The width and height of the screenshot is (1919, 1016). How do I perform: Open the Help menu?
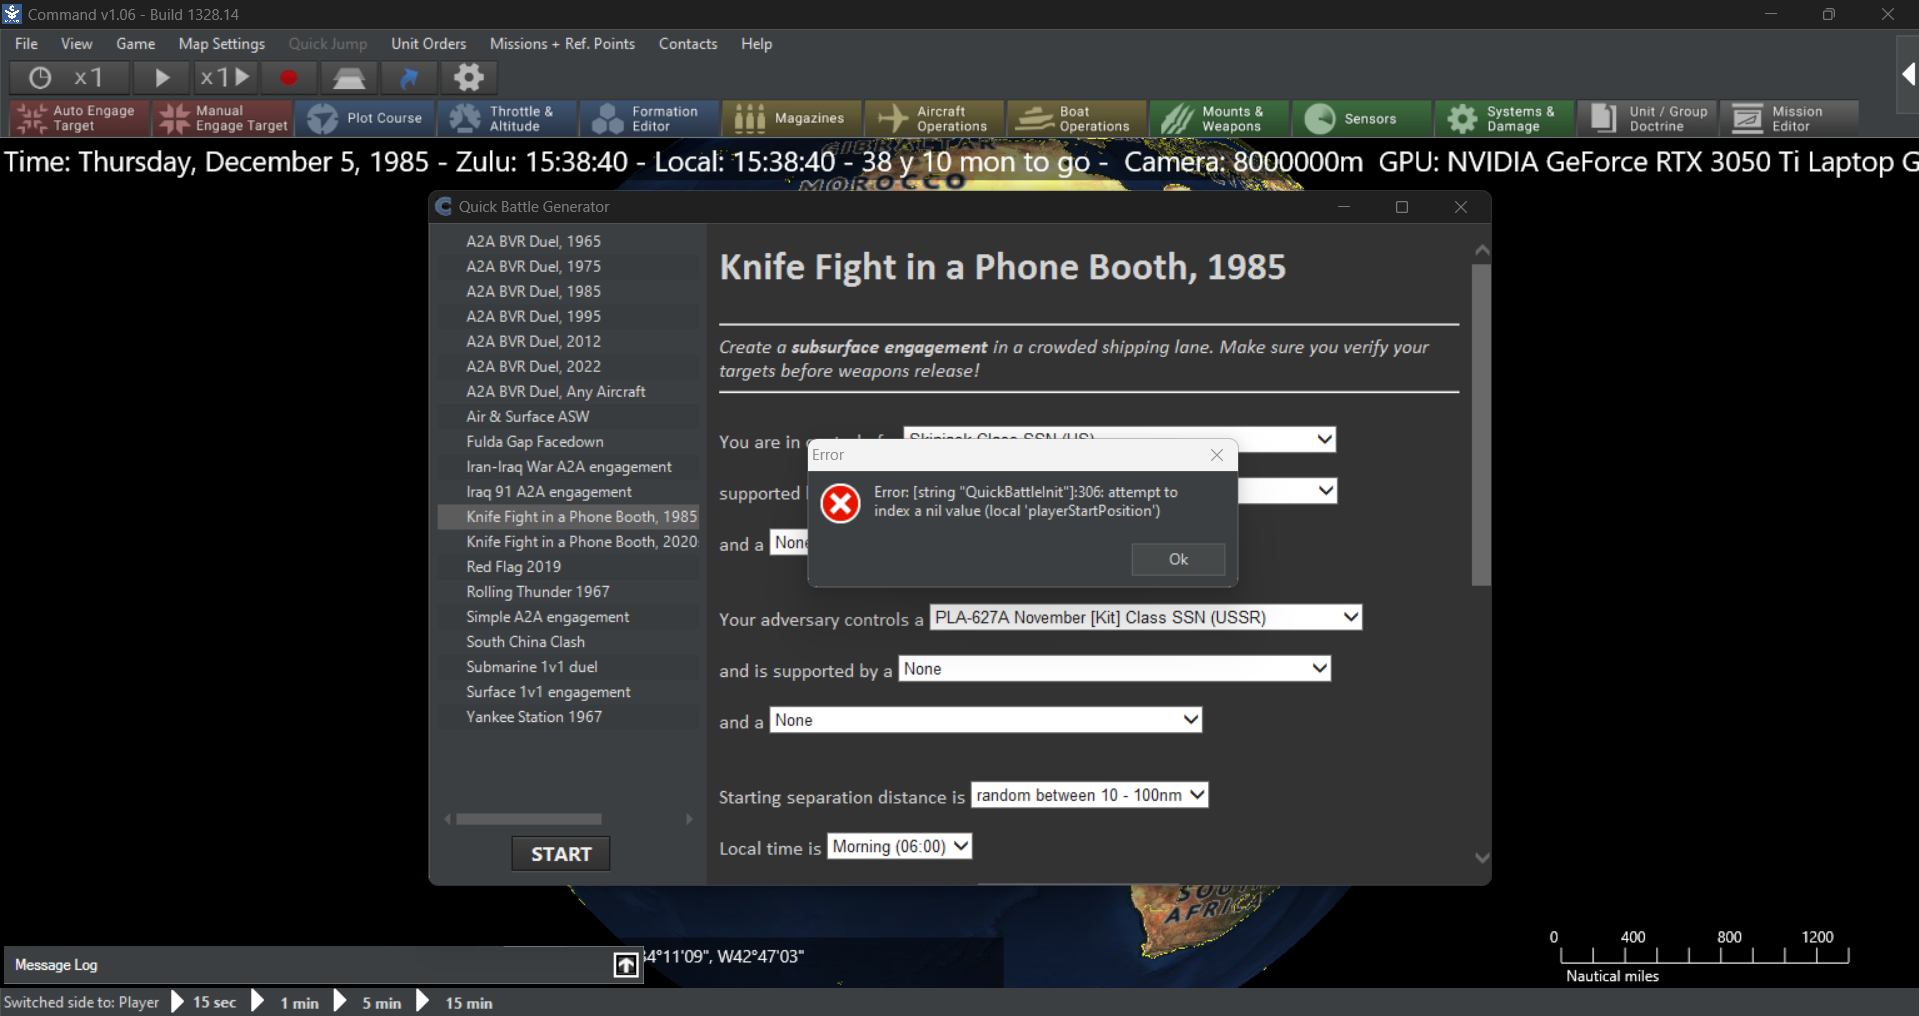pos(756,44)
